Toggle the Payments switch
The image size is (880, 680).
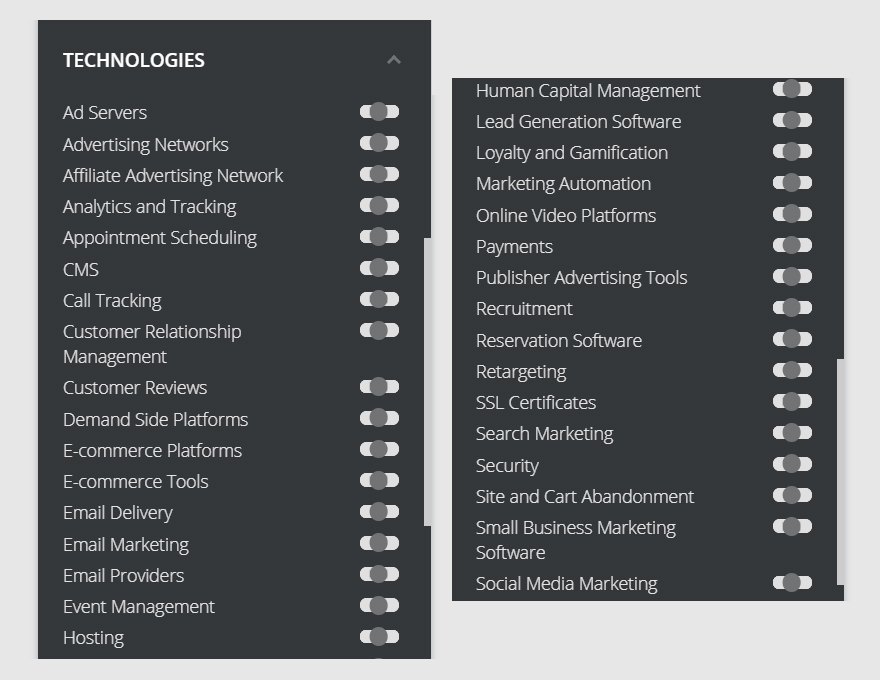(x=792, y=245)
